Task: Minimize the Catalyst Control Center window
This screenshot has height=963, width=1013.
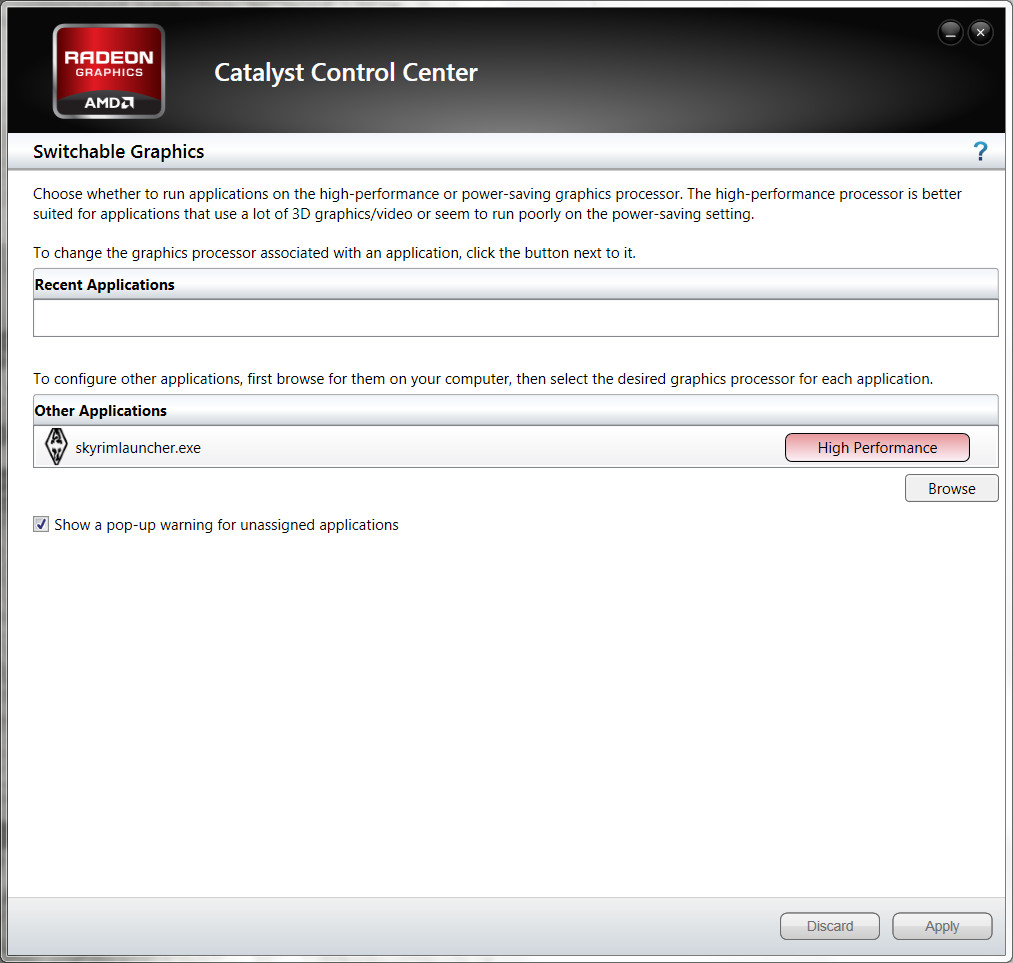Action: click(x=950, y=32)
